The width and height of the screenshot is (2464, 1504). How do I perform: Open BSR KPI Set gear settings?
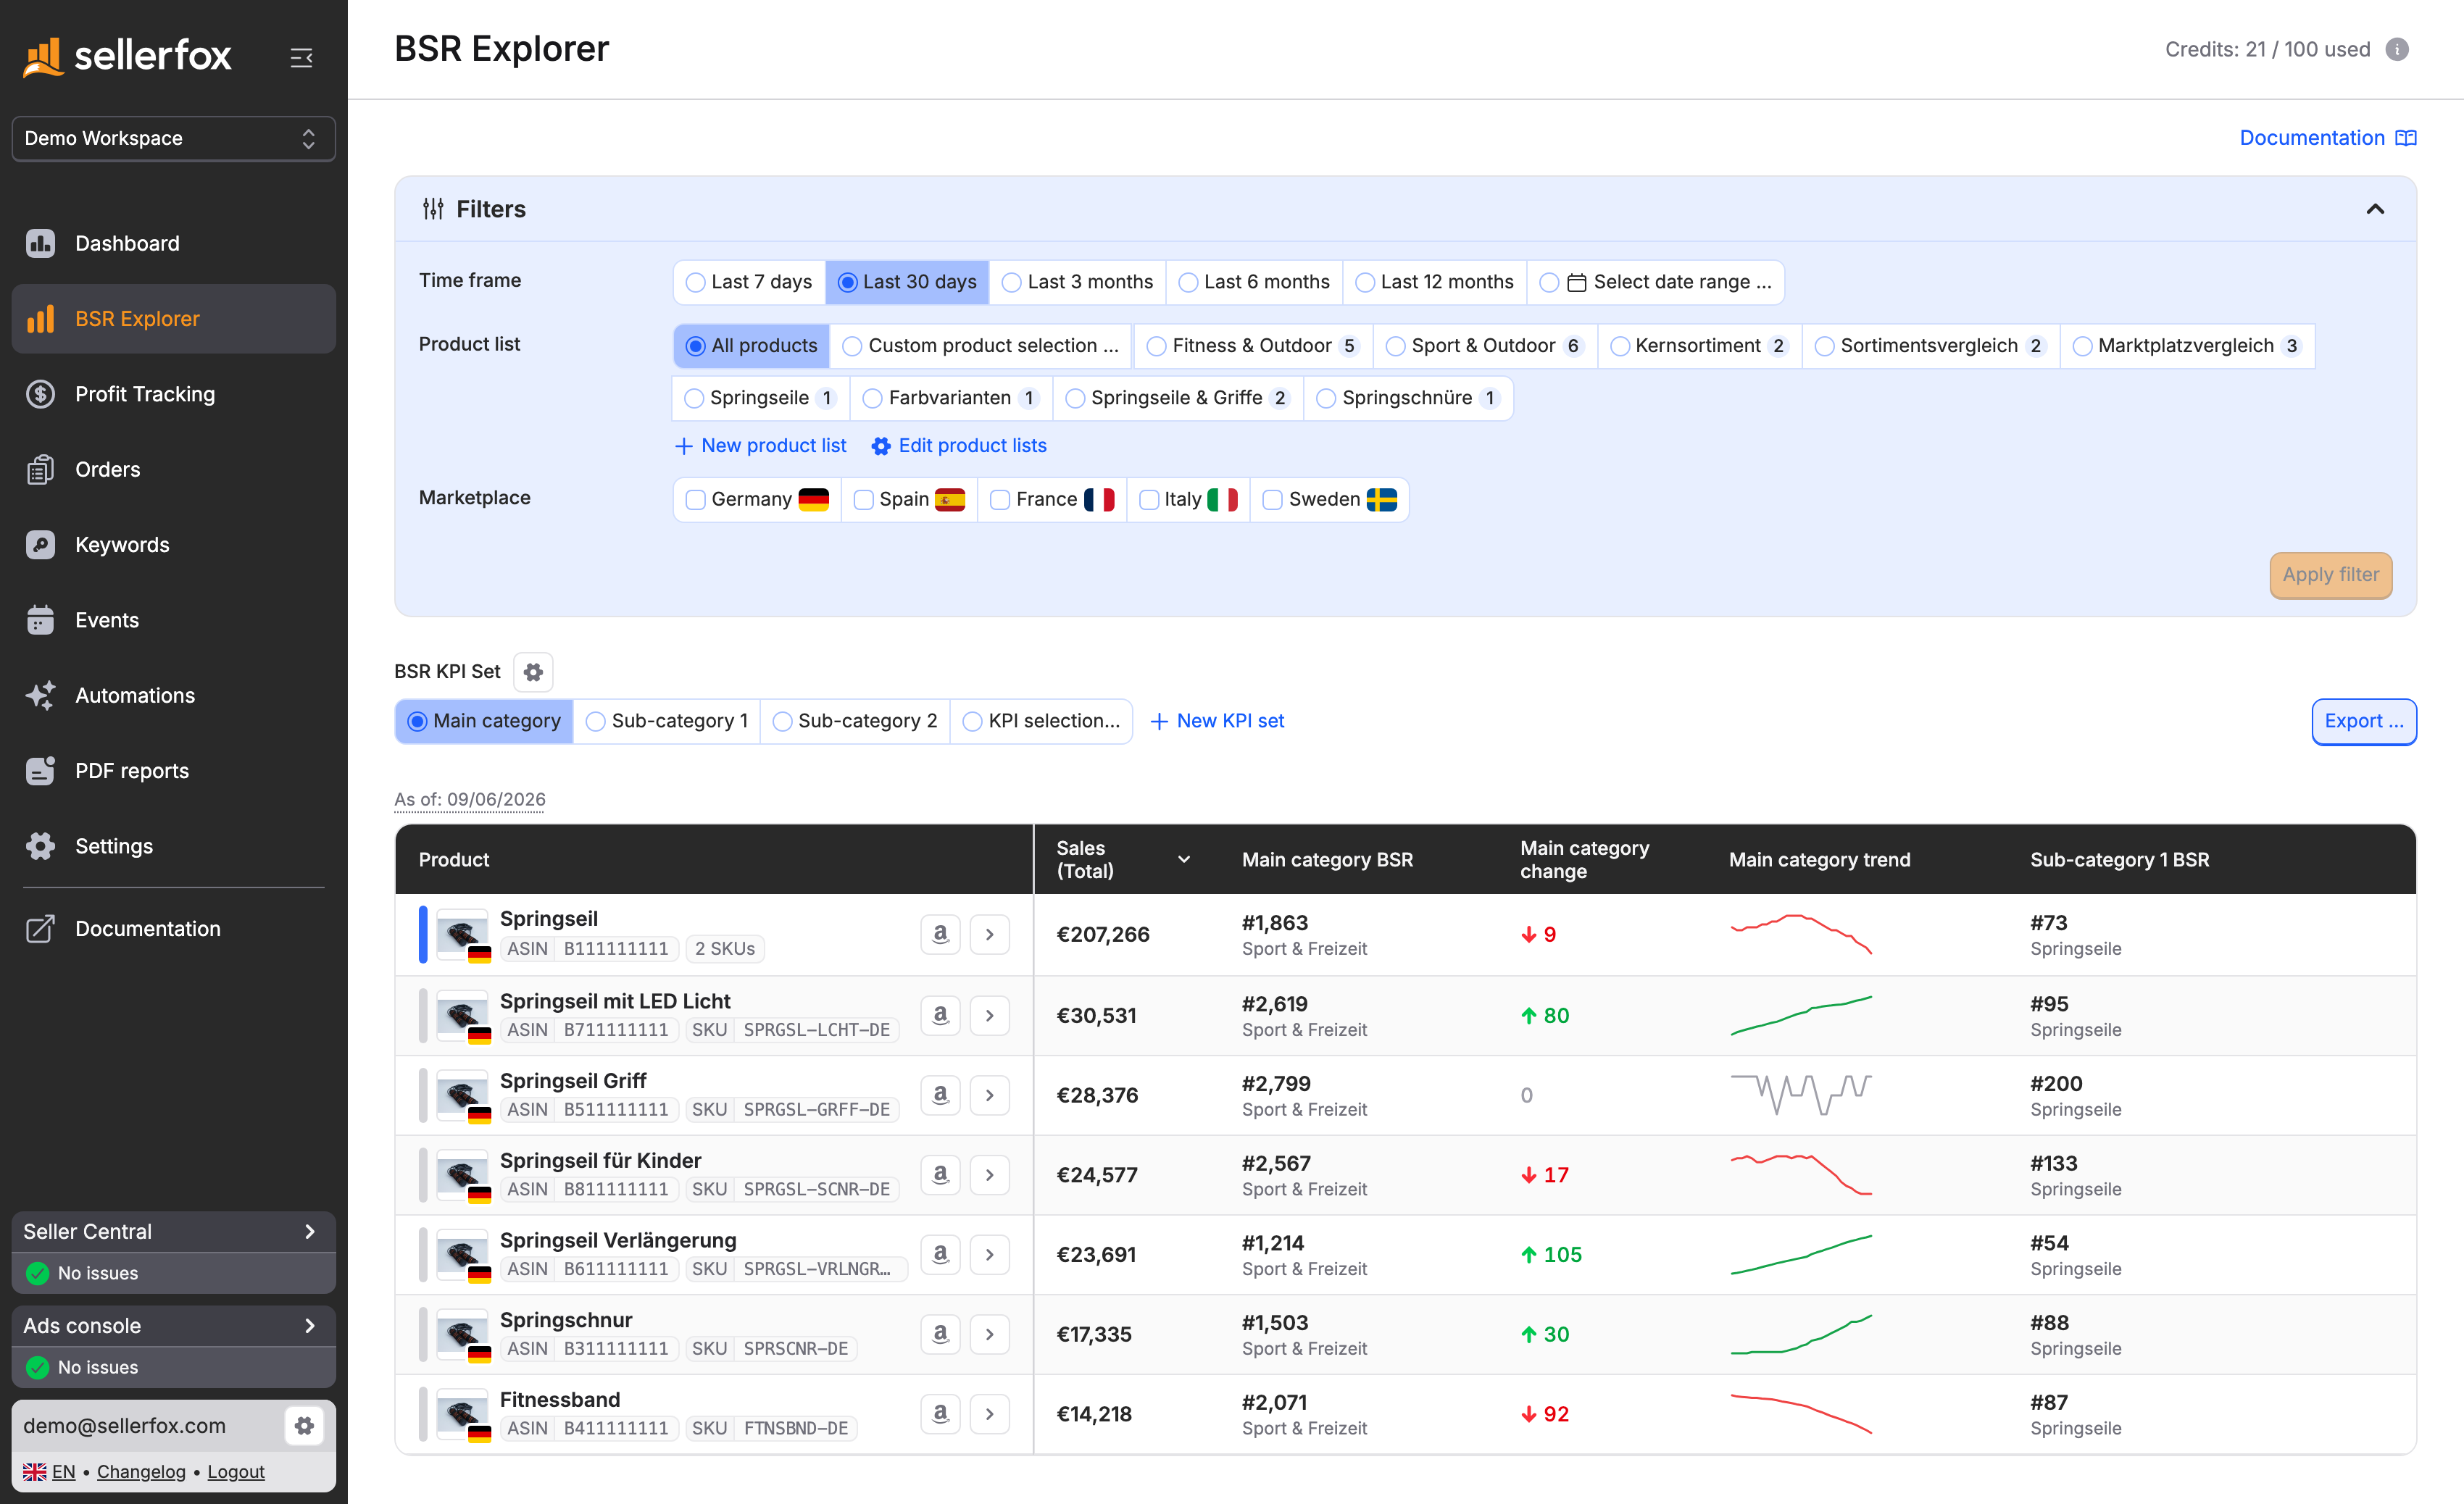click(533, 672)
